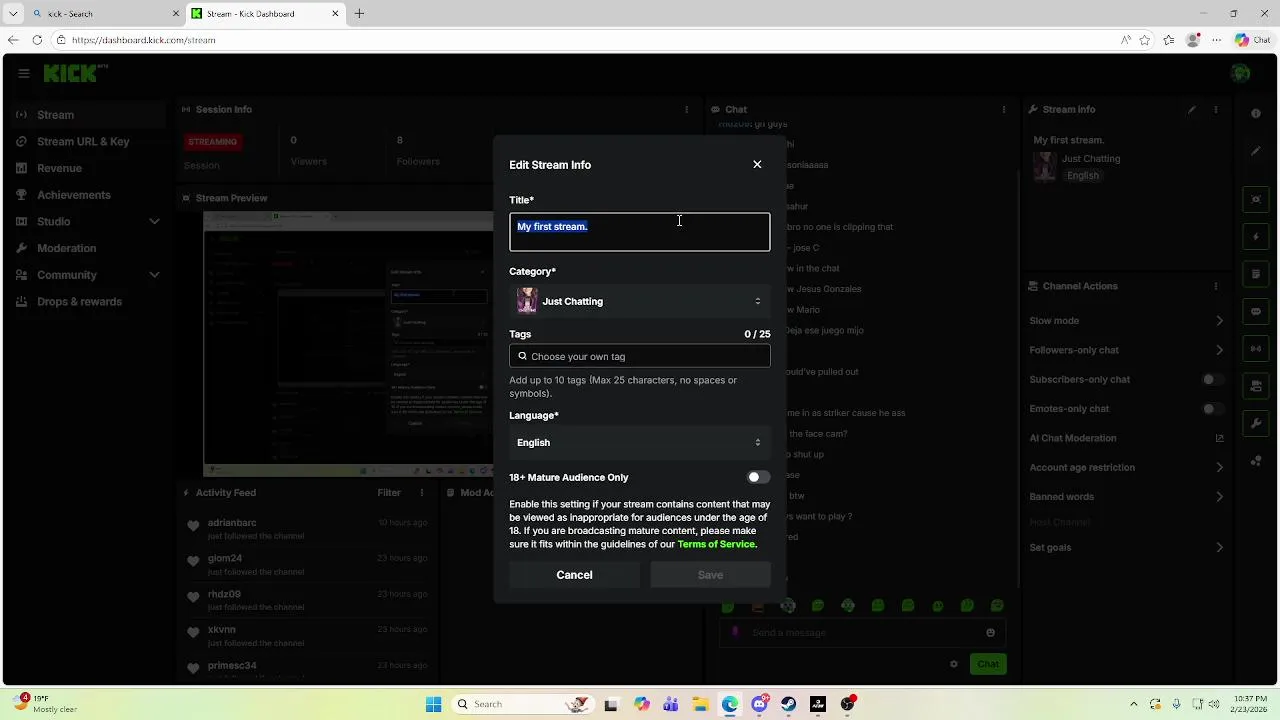Click pencil edit icon in Stream Info header
The height and width of the screenshot is (720, 1280).
click(x=1192, y=109)
